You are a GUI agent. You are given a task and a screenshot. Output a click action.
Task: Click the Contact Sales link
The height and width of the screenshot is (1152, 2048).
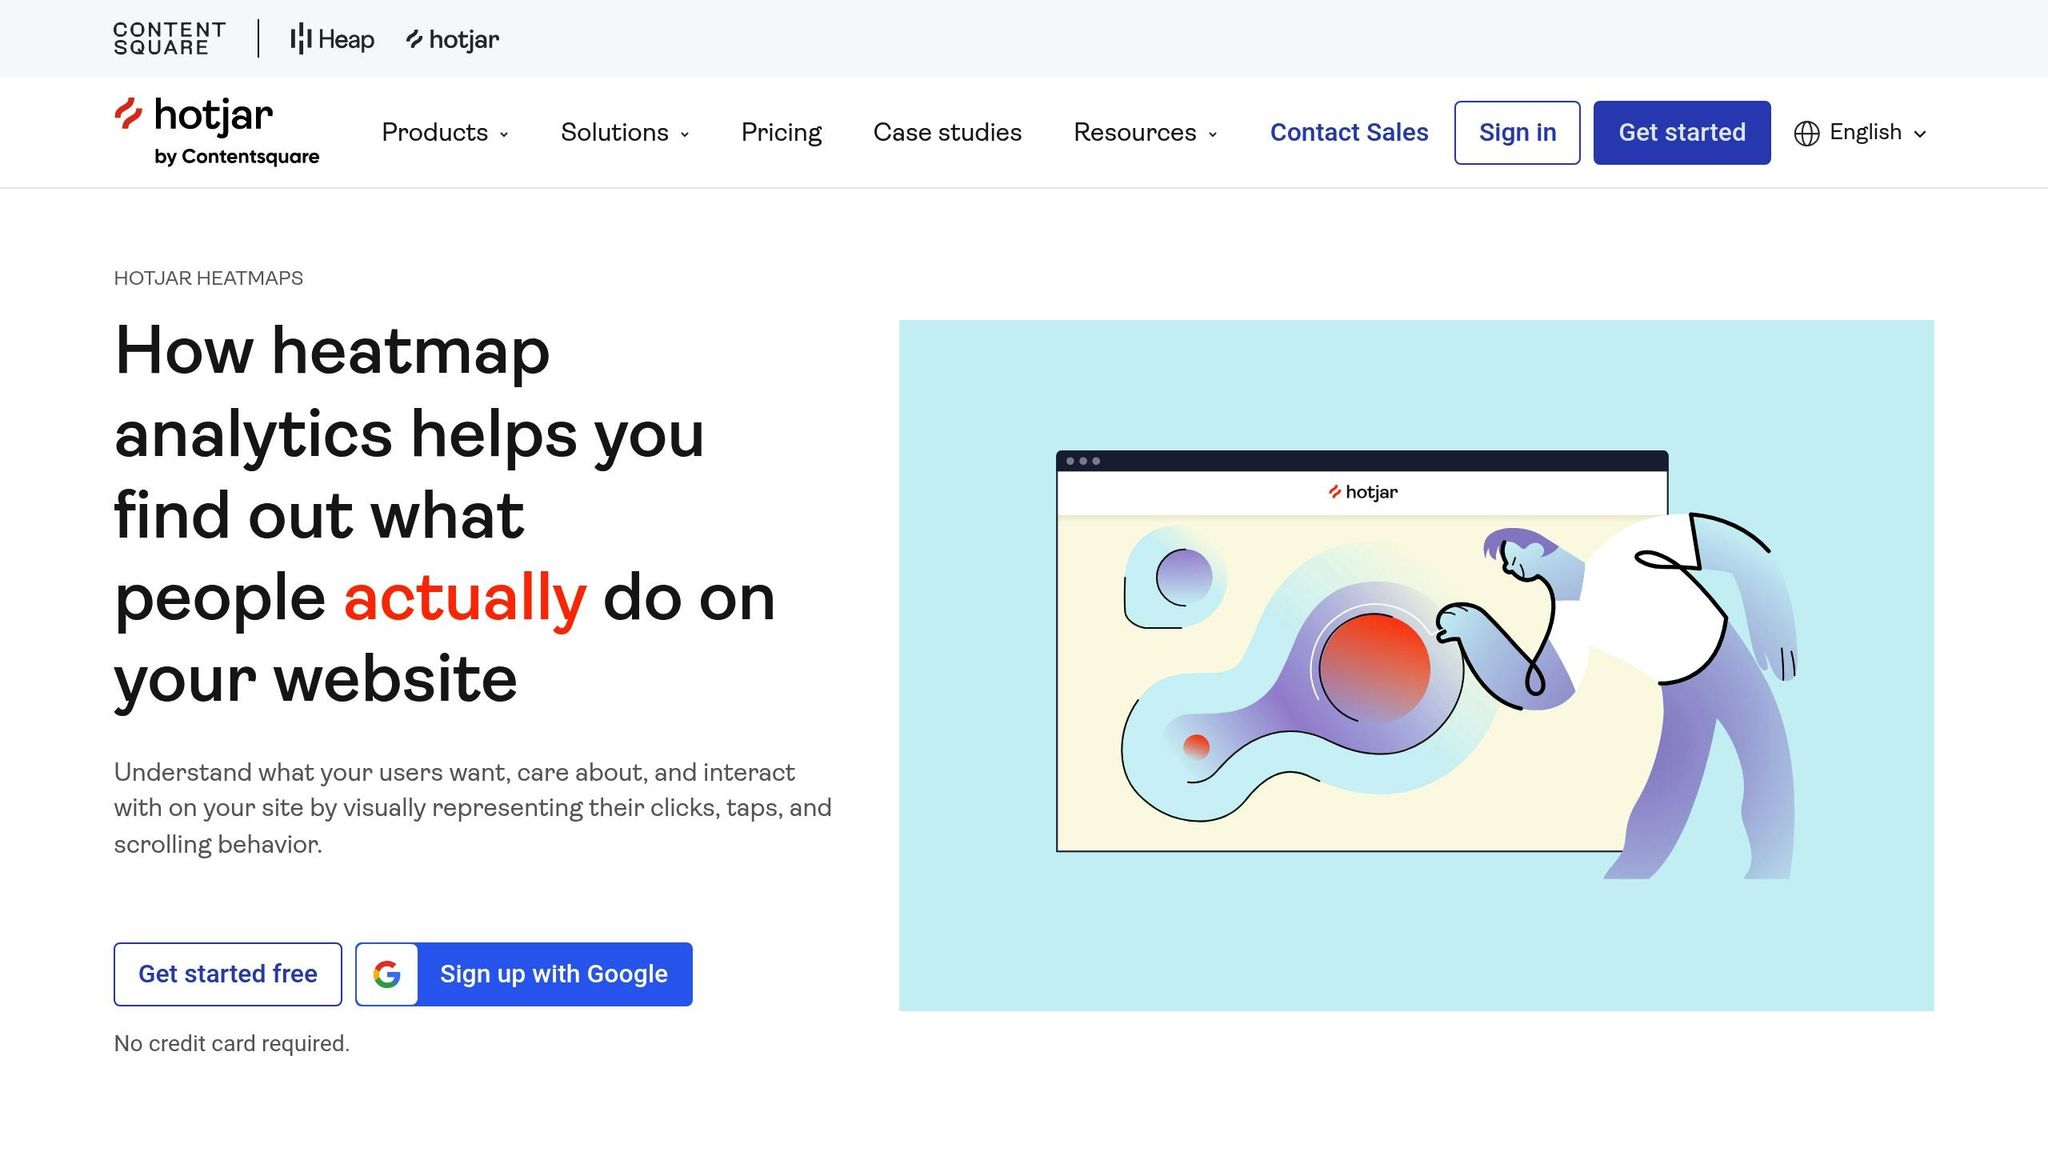point(1348,132)
